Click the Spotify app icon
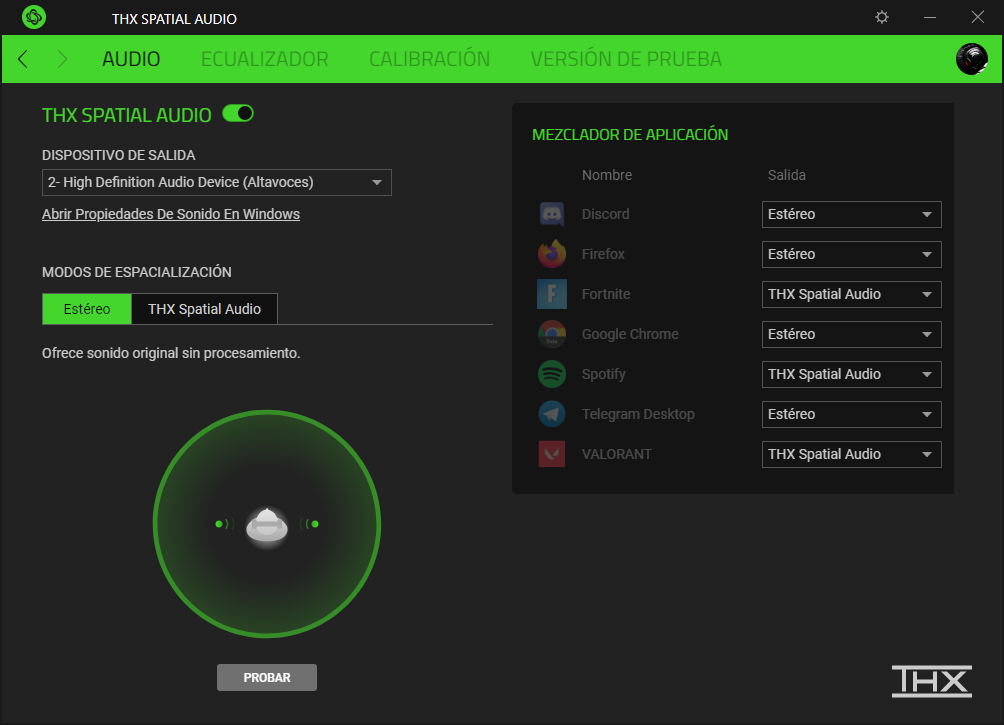1004x725 pixels. click(552, 374)
